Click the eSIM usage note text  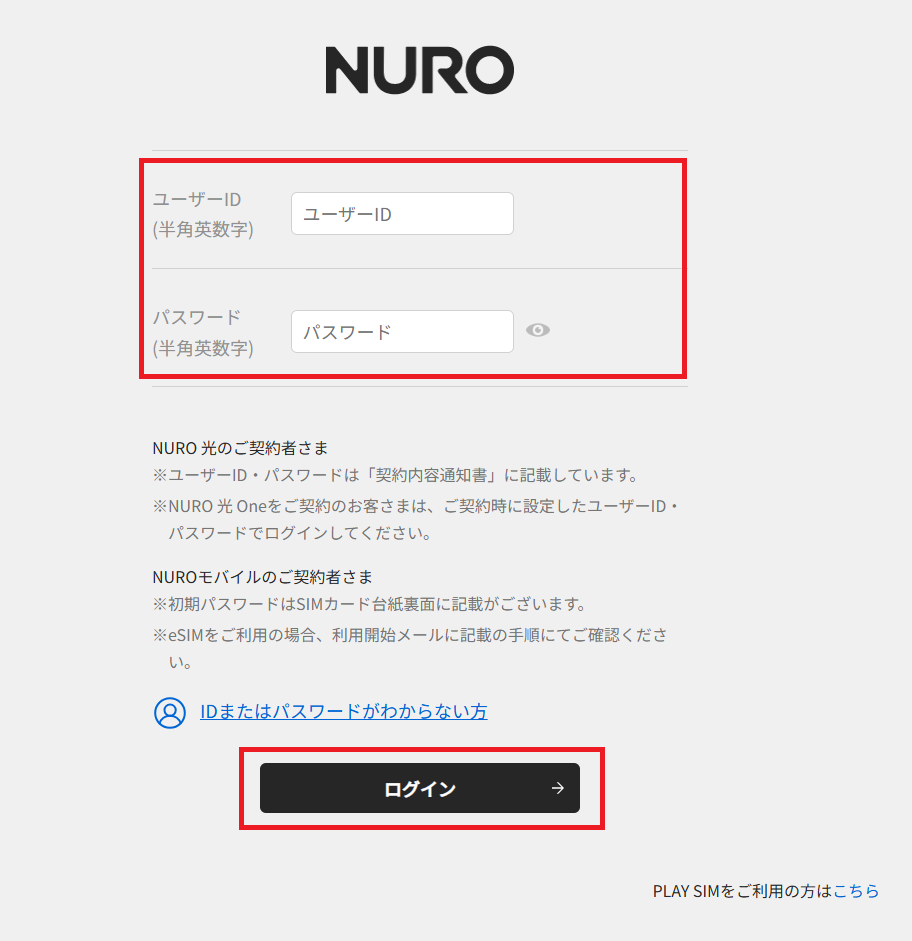[410, 649]
